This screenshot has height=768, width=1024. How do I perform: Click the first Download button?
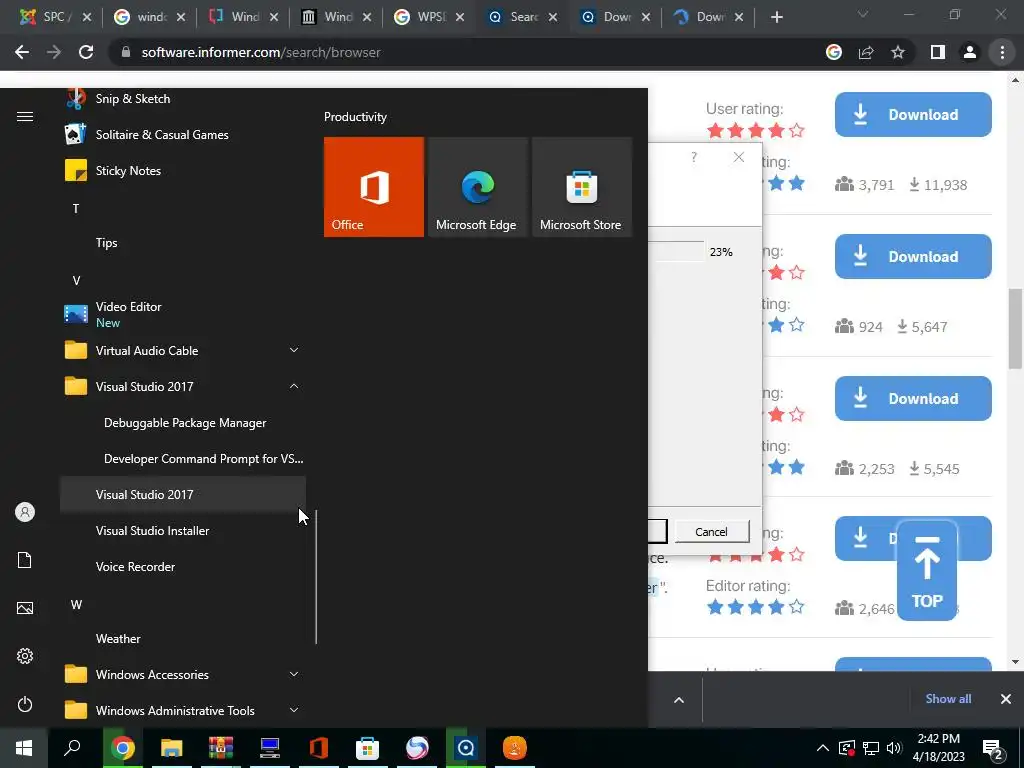click(913, 114)
